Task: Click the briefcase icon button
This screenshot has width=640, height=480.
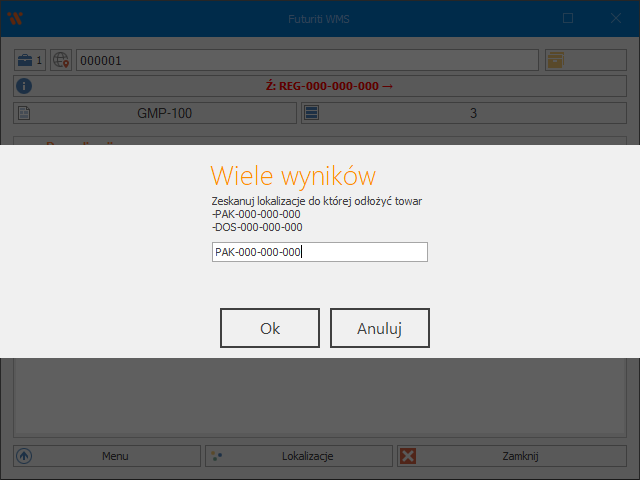Action: pos(25,60)
